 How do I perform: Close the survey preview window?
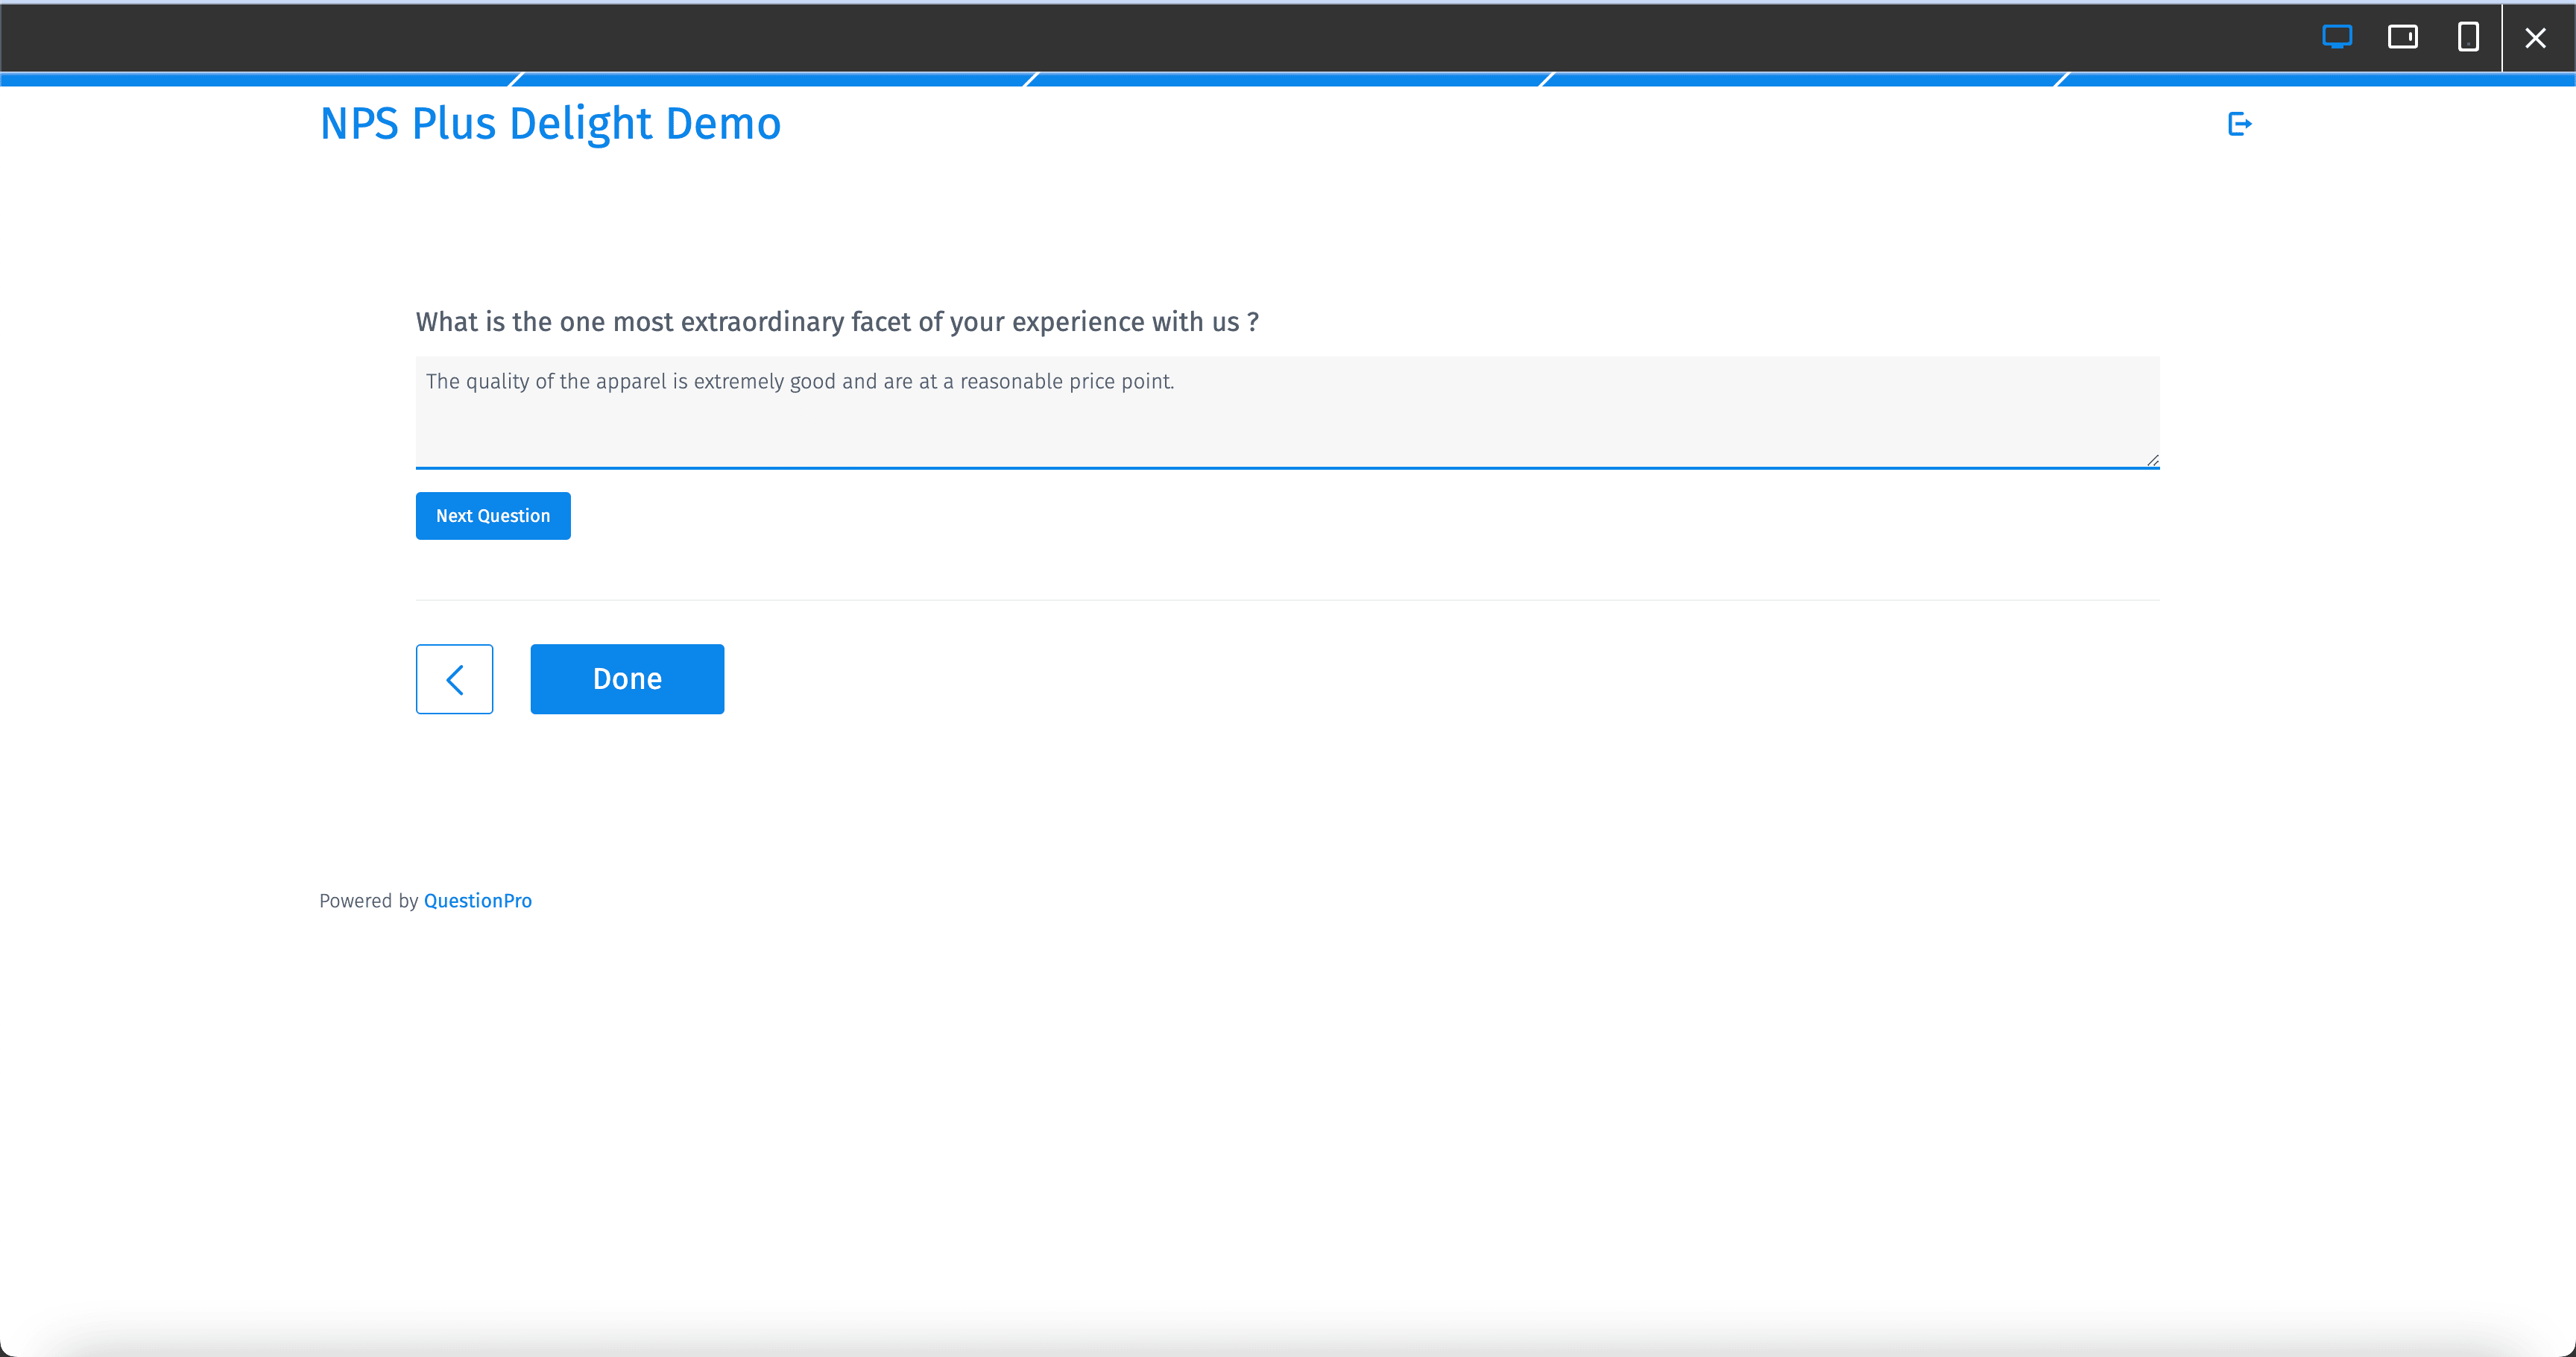(2536, 37)
